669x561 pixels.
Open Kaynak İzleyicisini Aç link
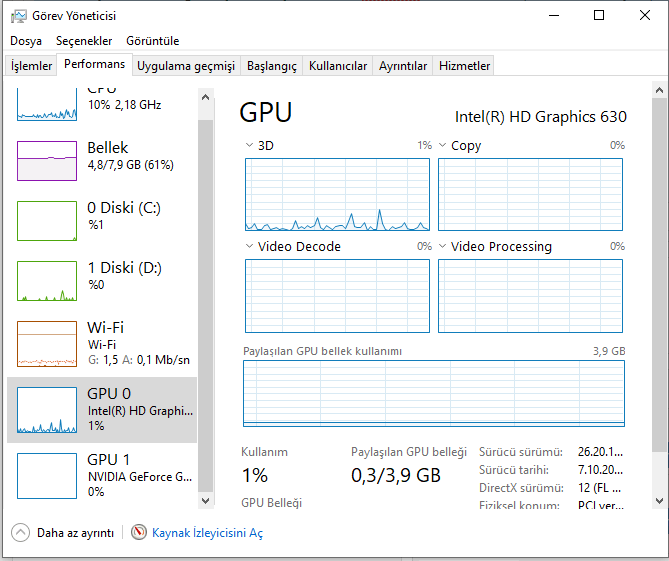click(x=207, y=533)
